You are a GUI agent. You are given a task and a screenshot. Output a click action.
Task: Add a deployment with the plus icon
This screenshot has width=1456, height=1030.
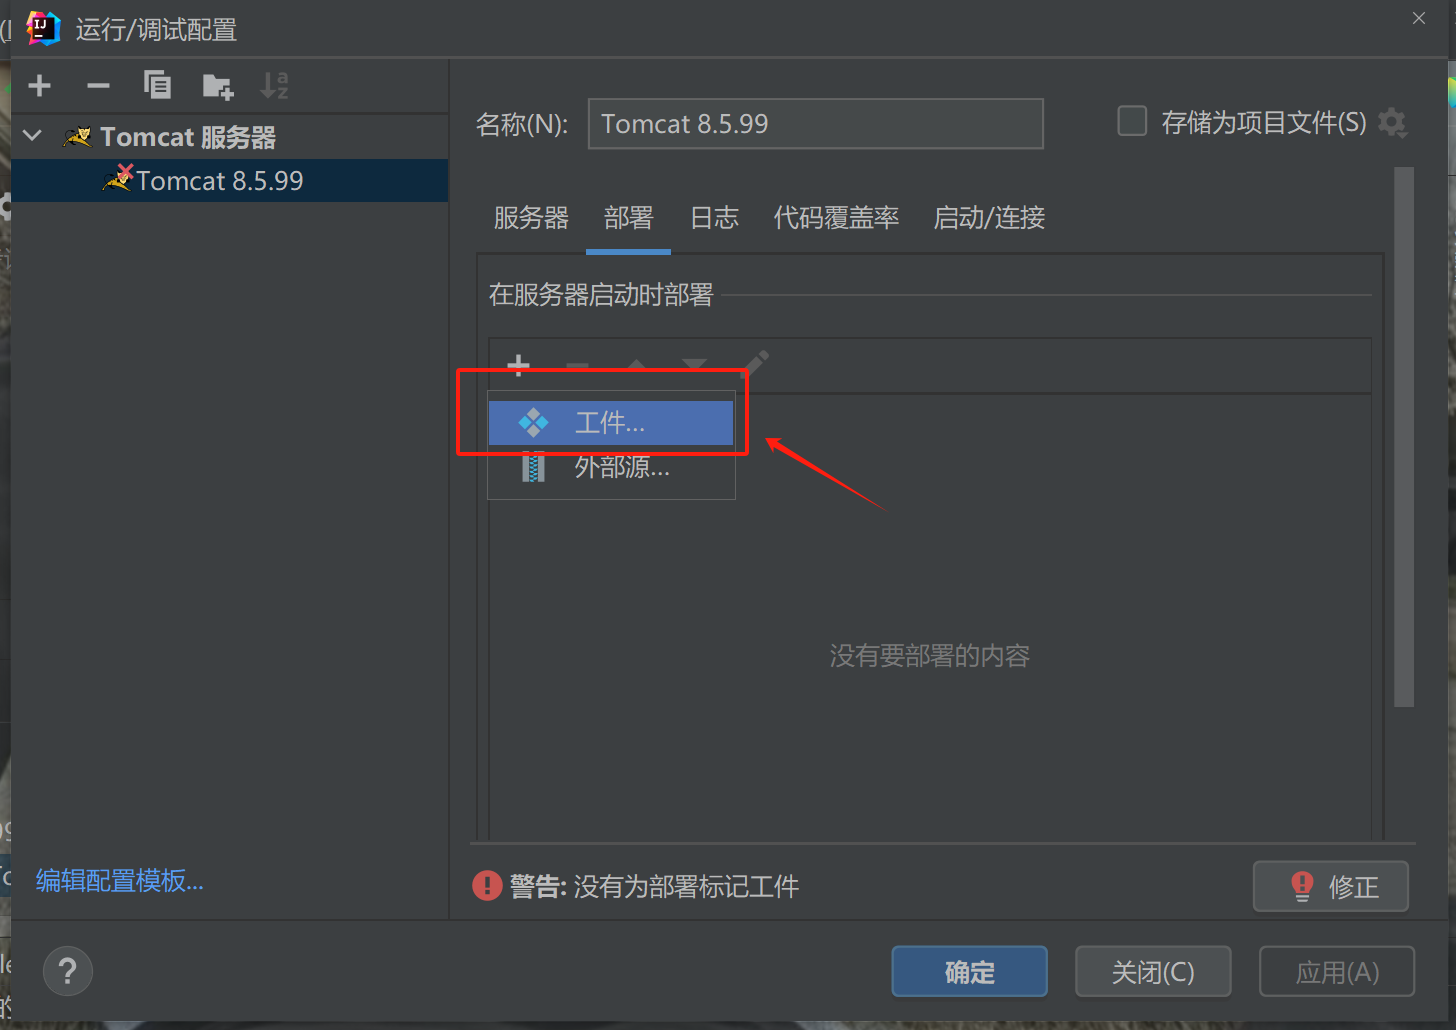coord(518,364)
